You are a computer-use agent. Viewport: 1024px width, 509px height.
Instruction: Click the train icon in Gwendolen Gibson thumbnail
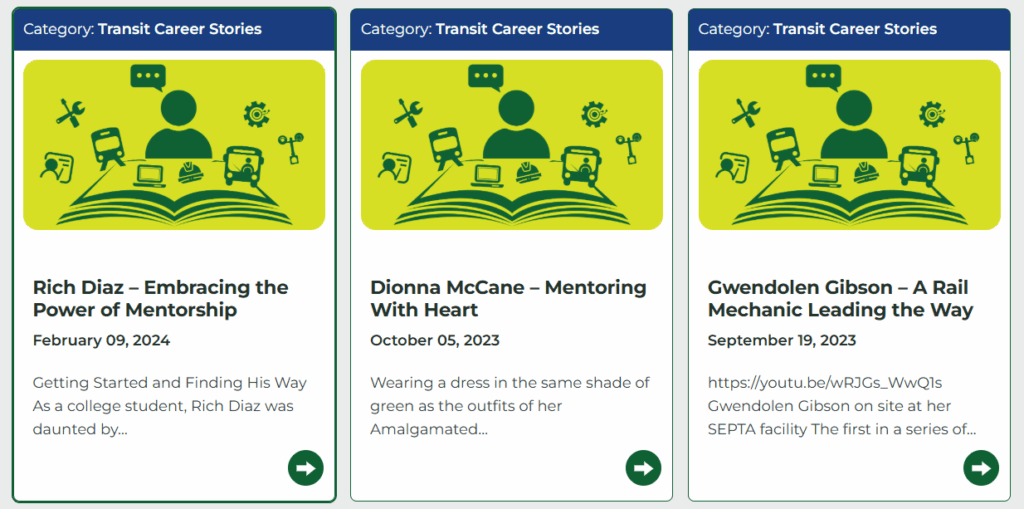[783, 149]
